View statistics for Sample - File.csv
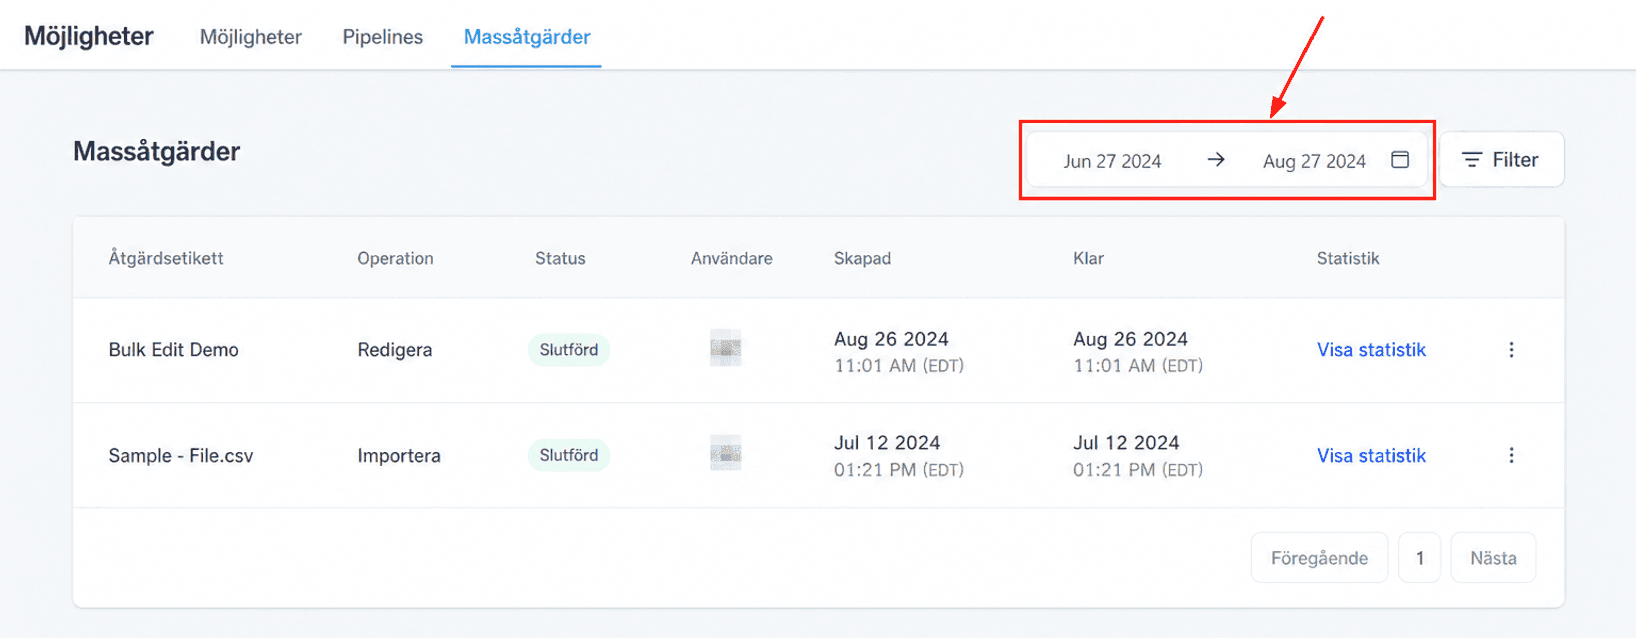1636x638 pixels. pyautogui.click(x=1371, y=455)
